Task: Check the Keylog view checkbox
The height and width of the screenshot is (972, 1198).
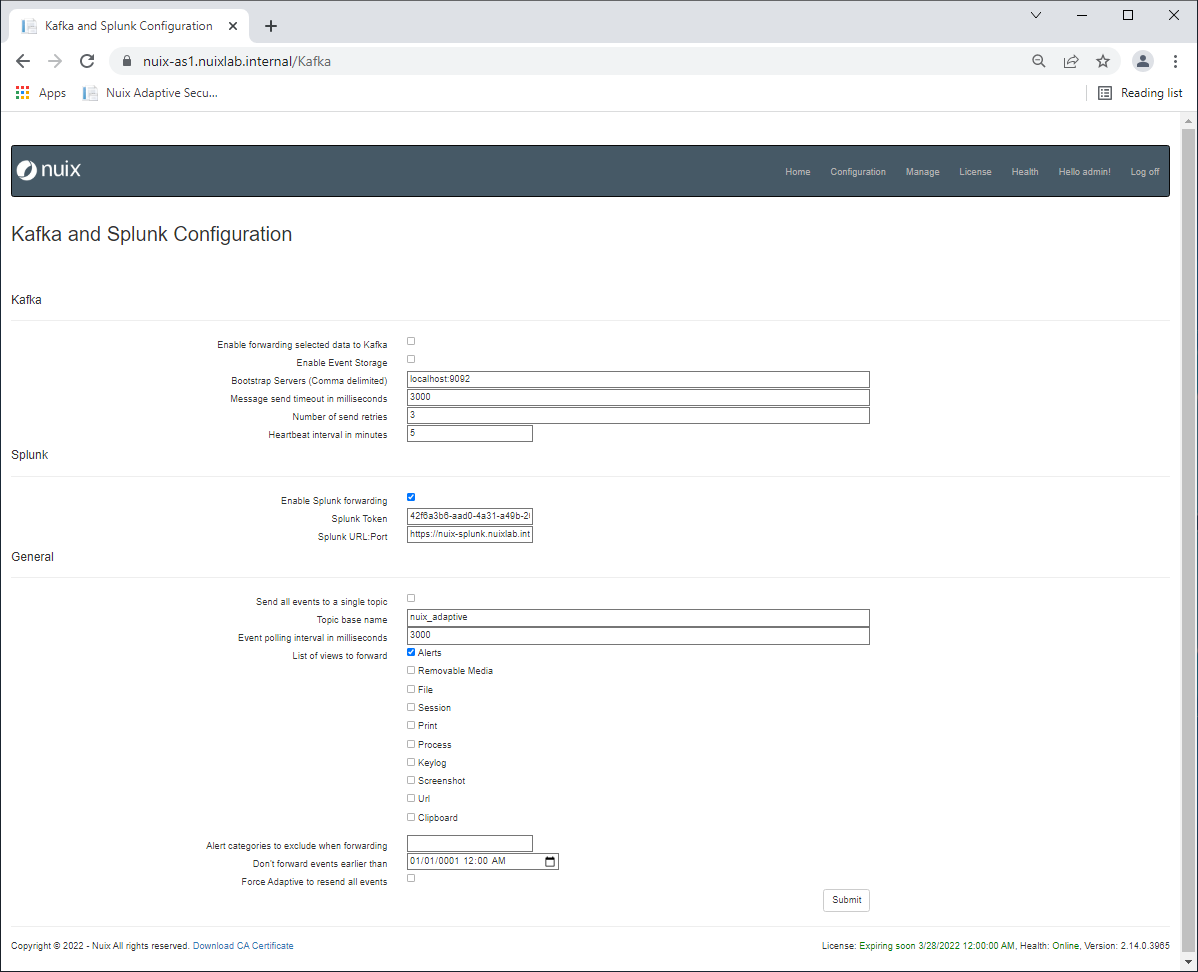Action: (x=411, y=762)
